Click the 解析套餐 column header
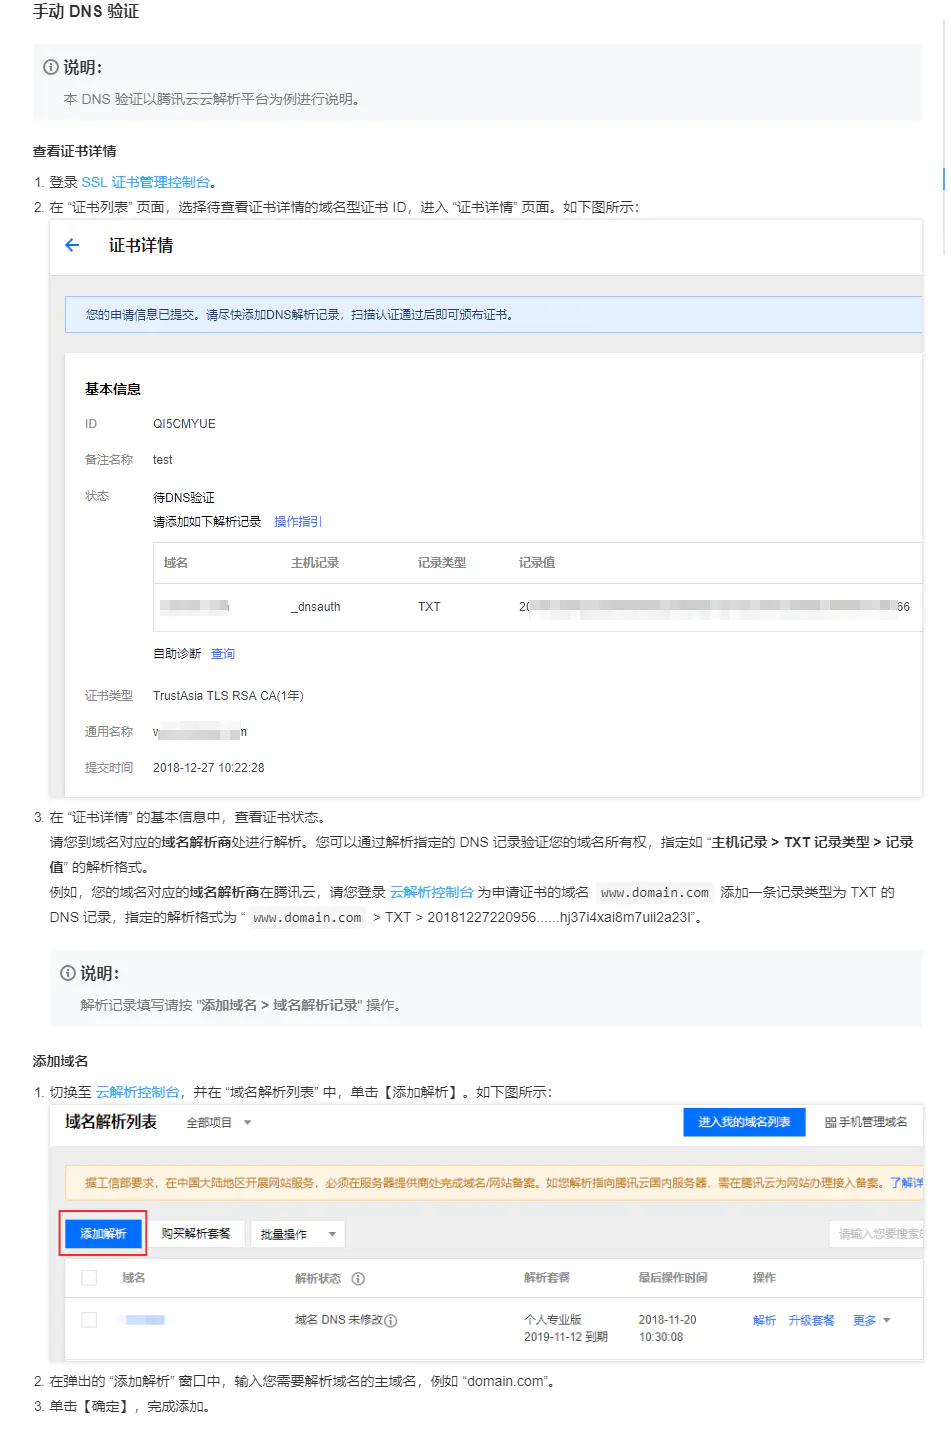The height and width of the screenshot is (1438, 951). [547, 1278]
